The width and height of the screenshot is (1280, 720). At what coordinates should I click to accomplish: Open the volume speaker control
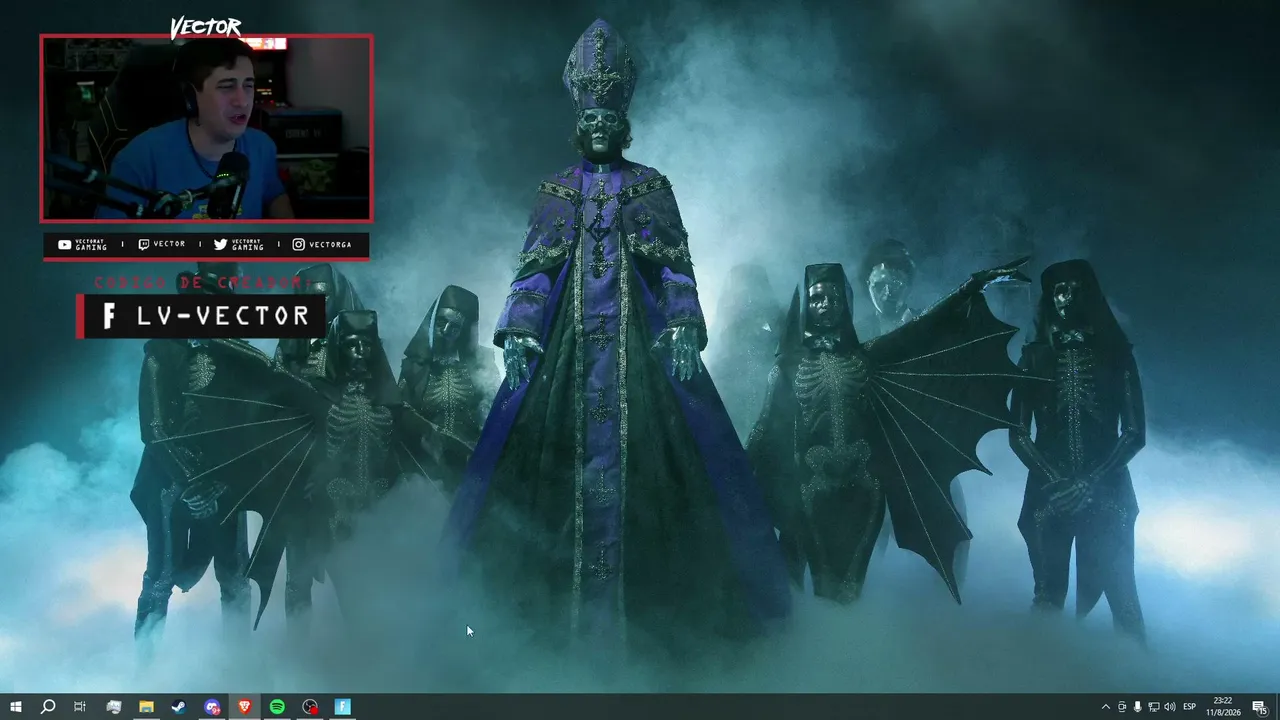point(1169,707)
